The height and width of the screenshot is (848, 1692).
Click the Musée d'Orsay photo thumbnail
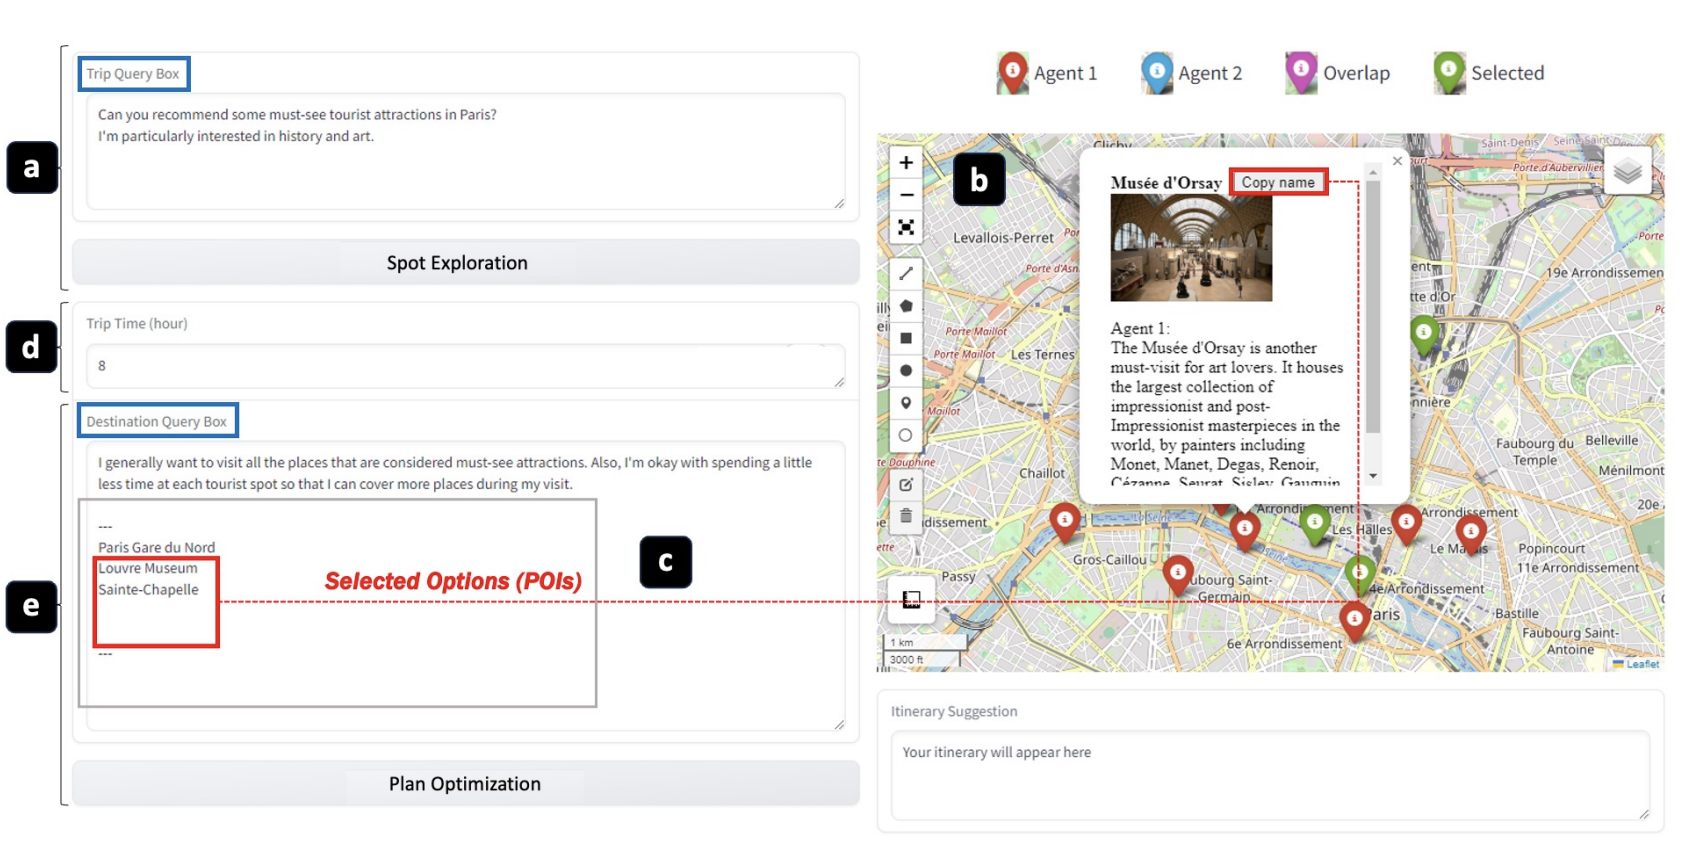click(1191, 248)
